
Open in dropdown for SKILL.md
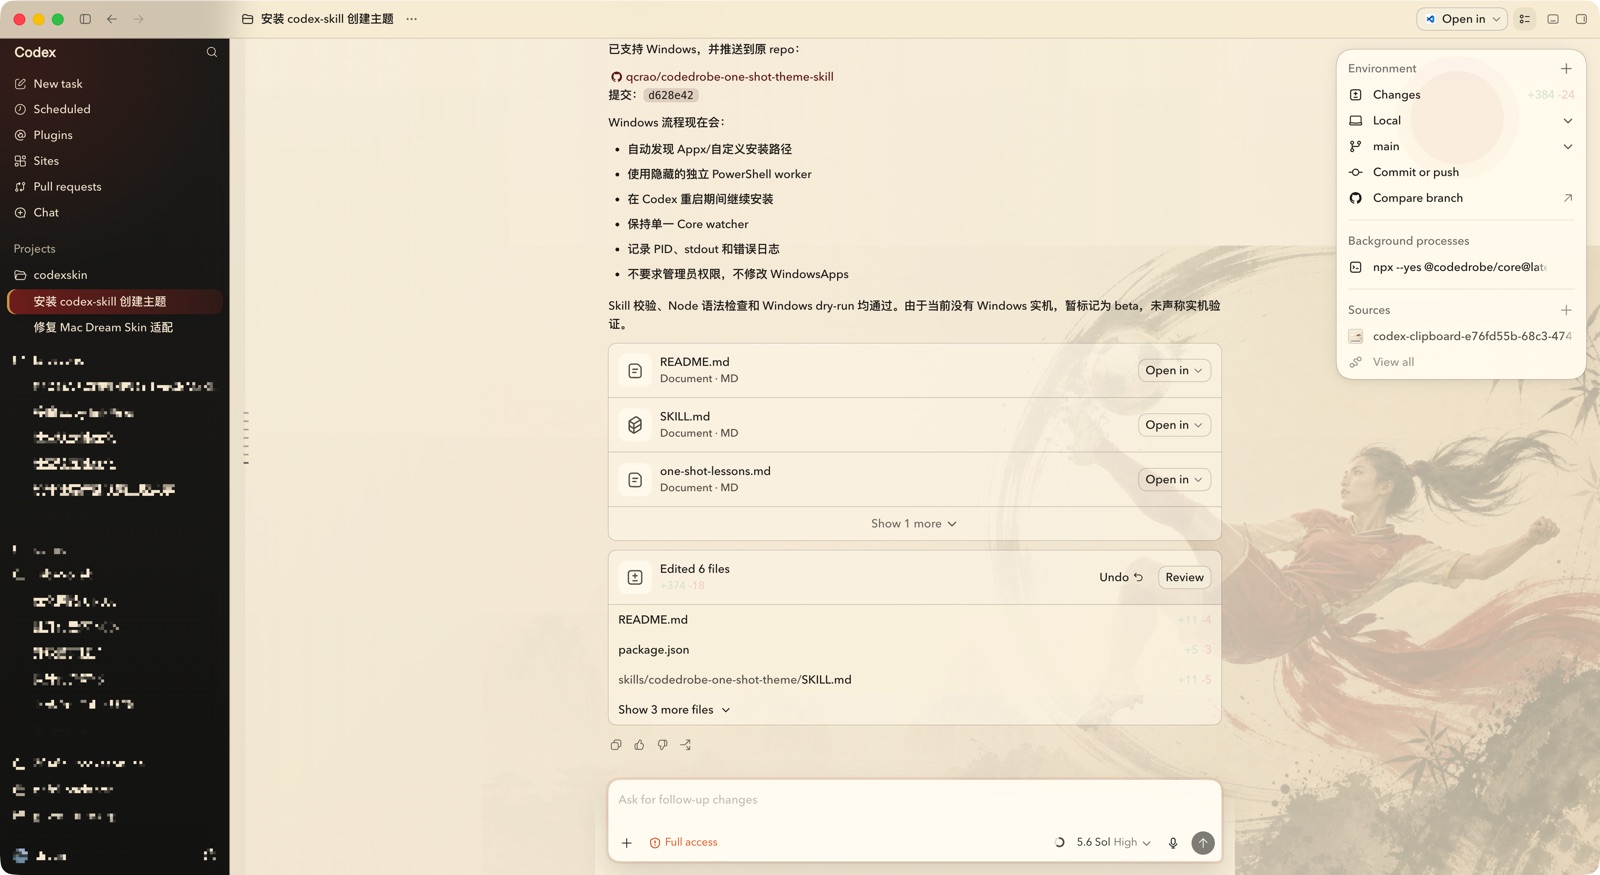pos(1174,425)
